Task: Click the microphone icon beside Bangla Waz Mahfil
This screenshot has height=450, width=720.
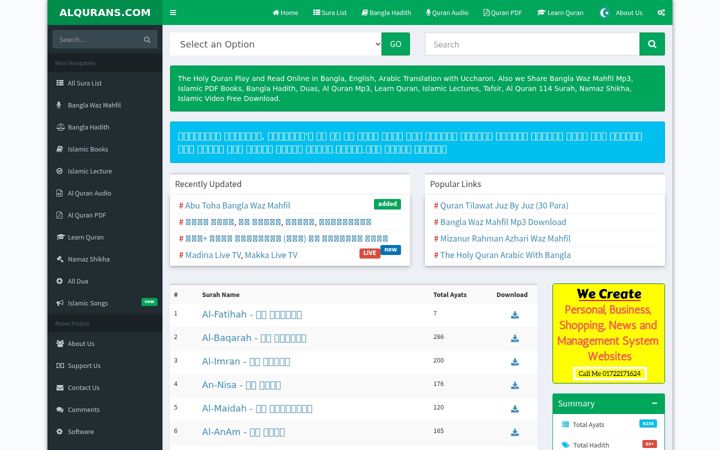Action: pyautogui.click(x=59, y=105)
